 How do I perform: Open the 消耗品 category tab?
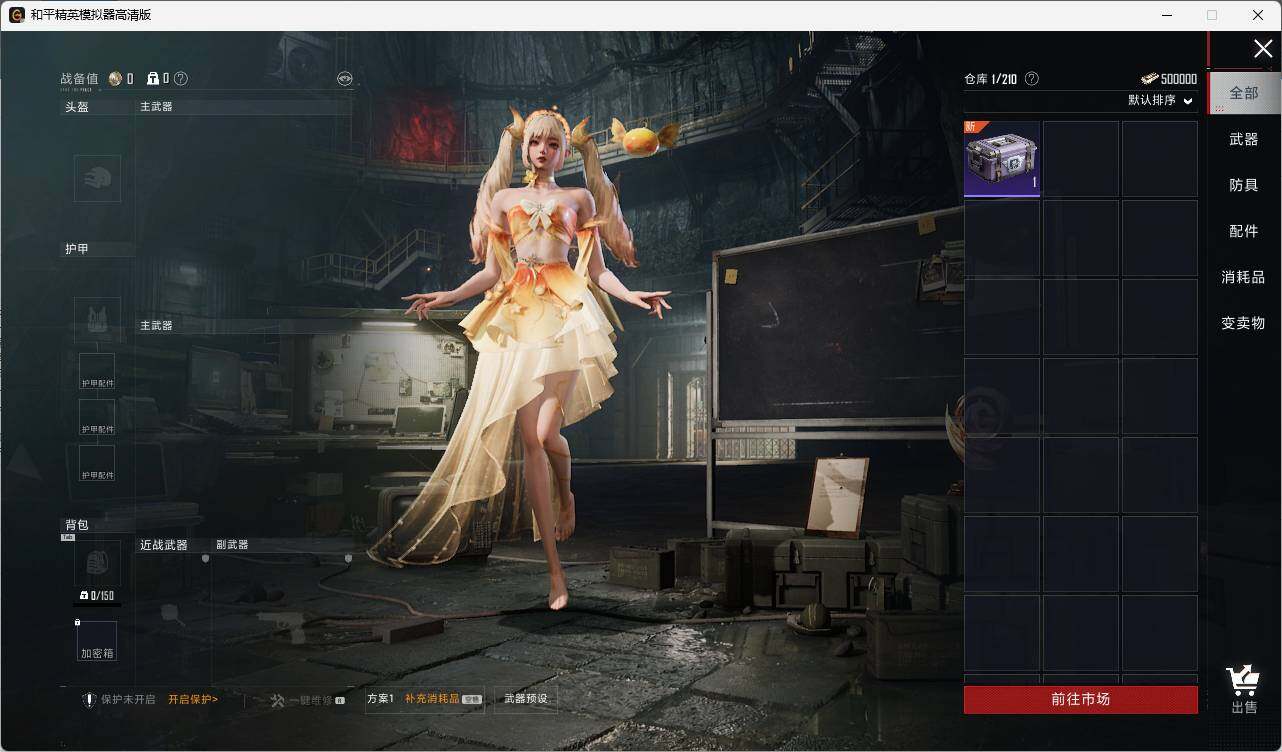[x=1244, y=277]
